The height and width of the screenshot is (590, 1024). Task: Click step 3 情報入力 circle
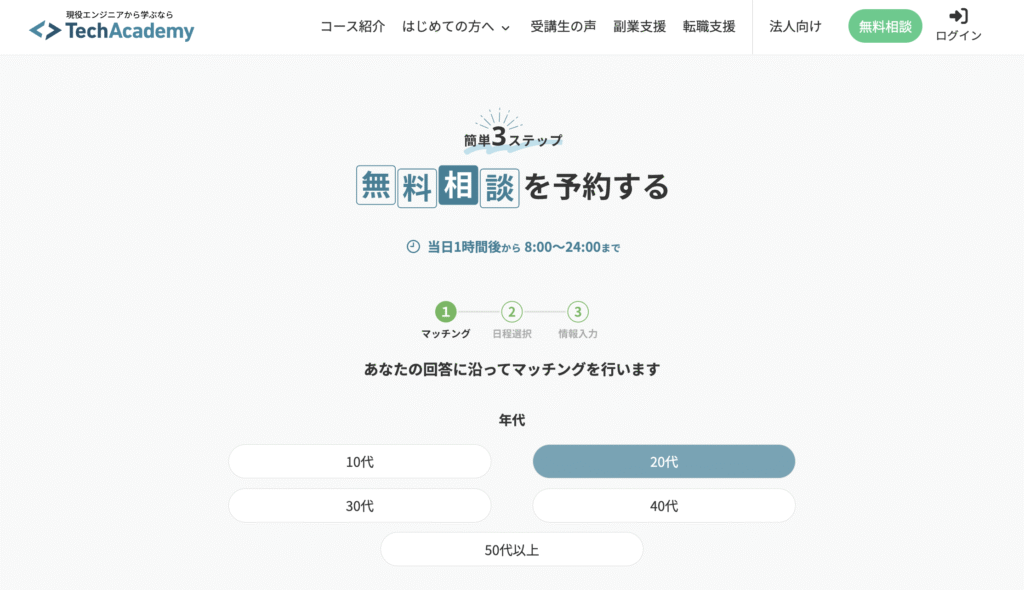click(x=578, y=312)
